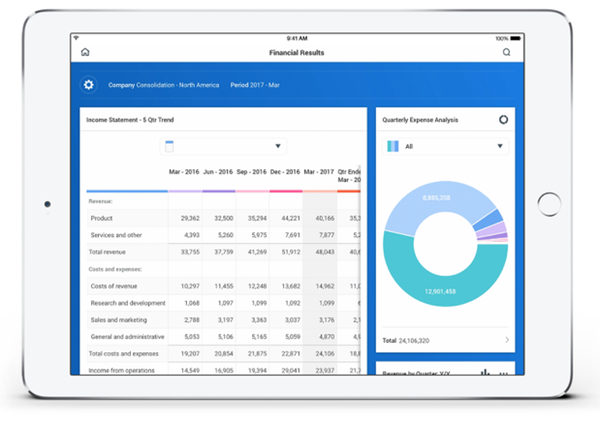
Task: Select the Dec - 2016 column header
Action: 285,172
